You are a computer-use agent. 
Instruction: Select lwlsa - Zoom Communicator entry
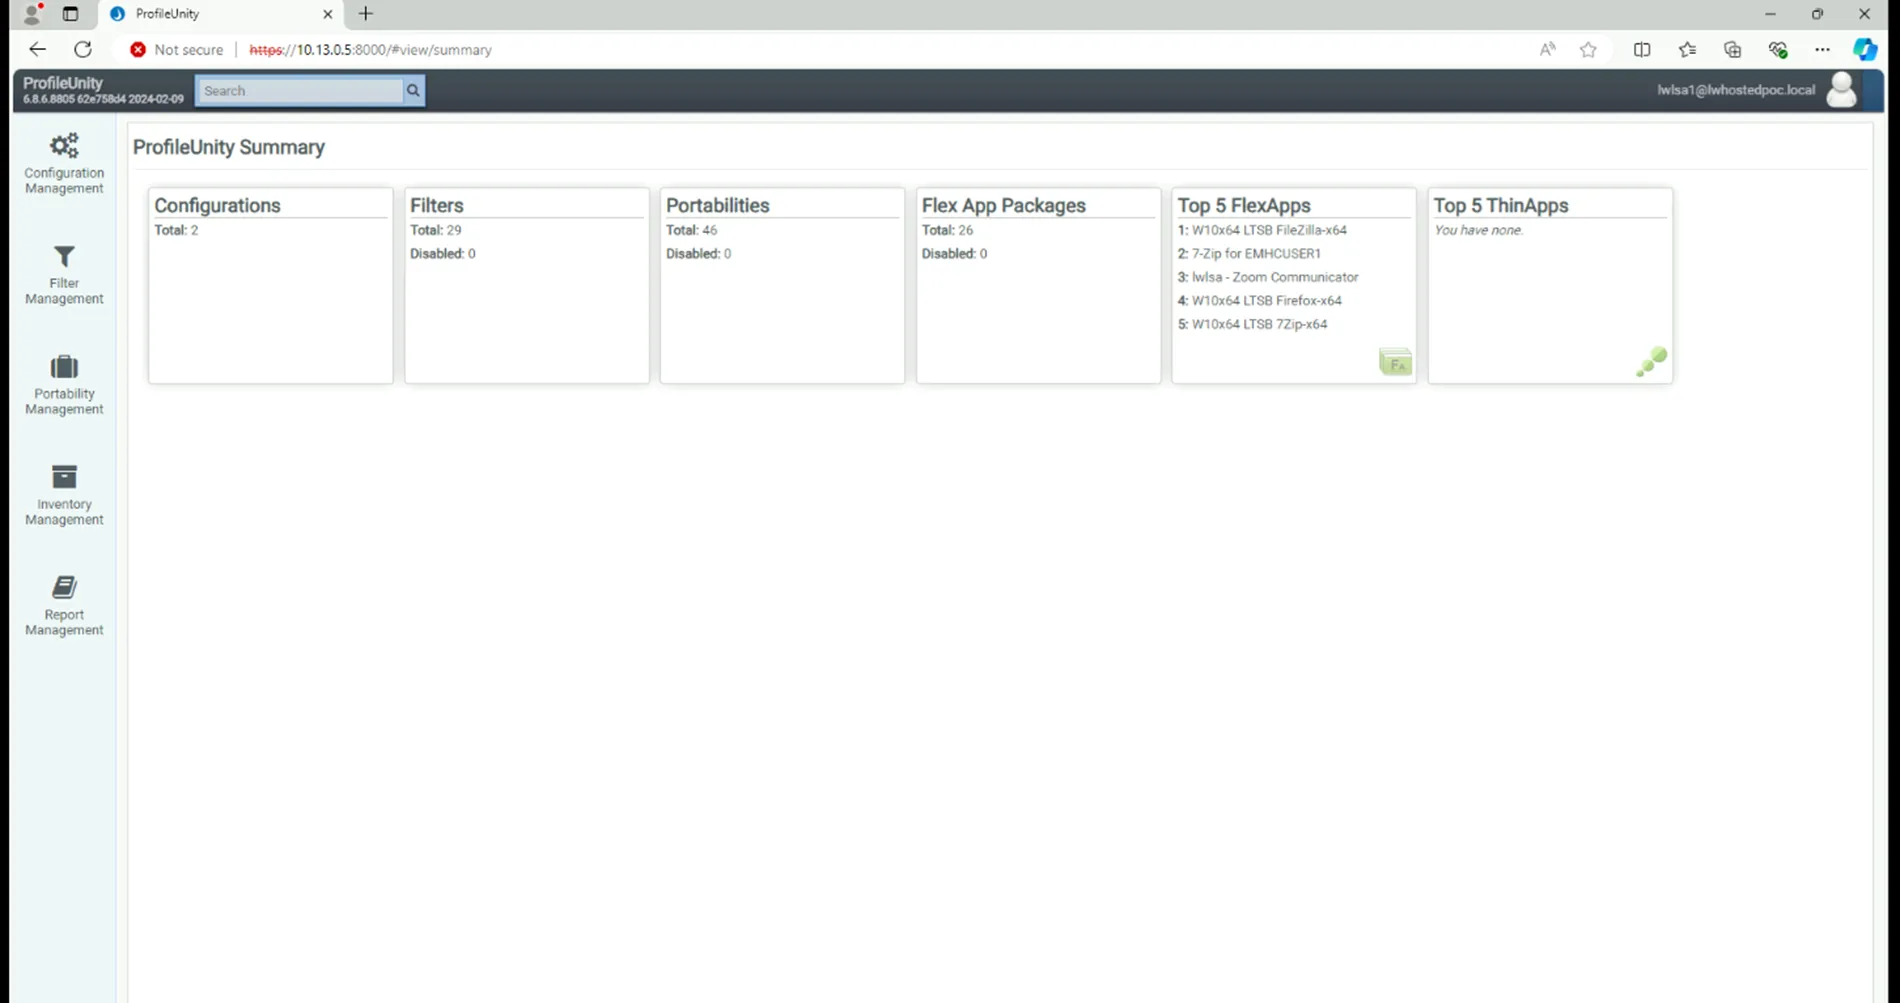[x=1275, y=277]
